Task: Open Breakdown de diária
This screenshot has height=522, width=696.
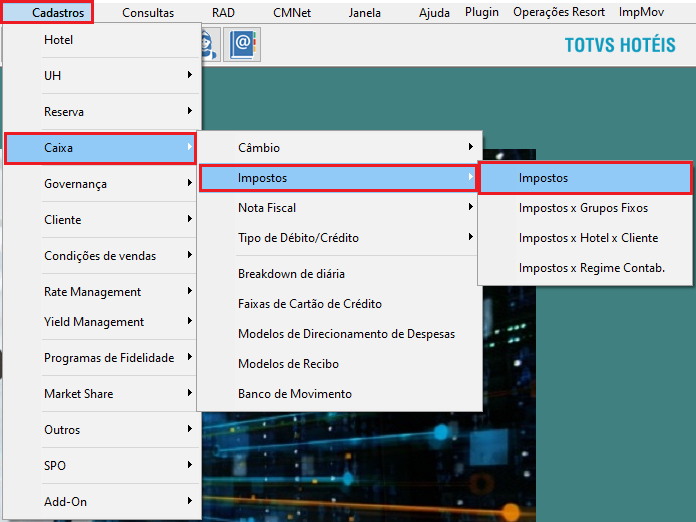Action: (339, 274)
